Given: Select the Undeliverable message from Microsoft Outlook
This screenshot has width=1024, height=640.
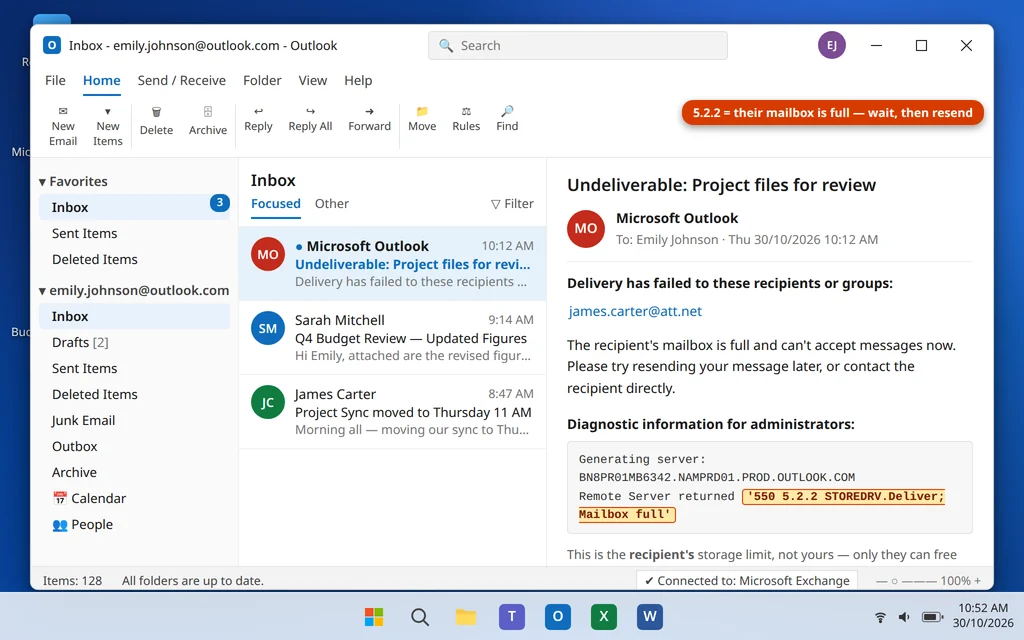Looking at the screenshot, I should [392, 263].
